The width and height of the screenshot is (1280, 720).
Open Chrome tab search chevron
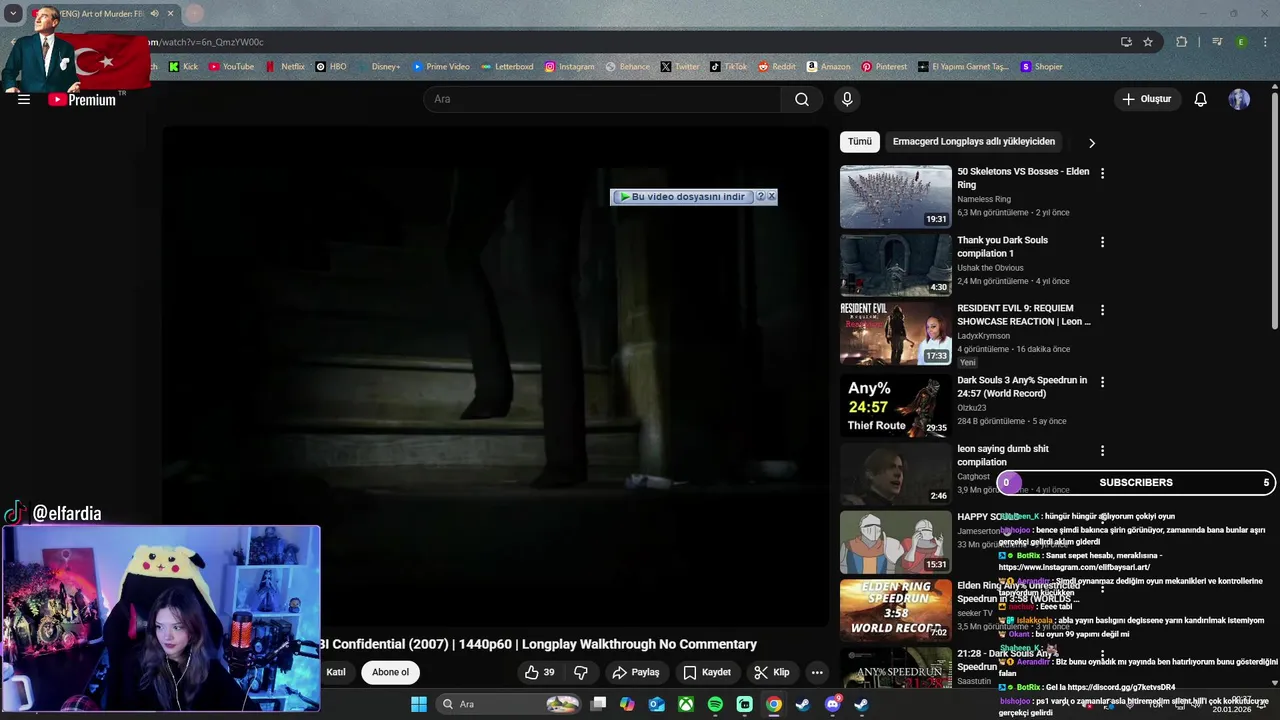[13, 14]
